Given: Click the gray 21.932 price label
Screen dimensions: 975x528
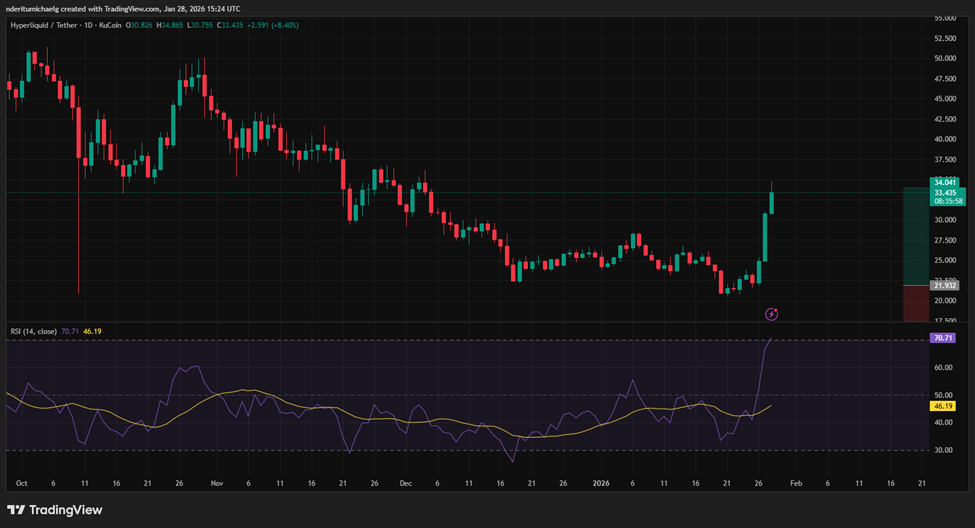Looking at the screenshot, I should click(944, 286).
